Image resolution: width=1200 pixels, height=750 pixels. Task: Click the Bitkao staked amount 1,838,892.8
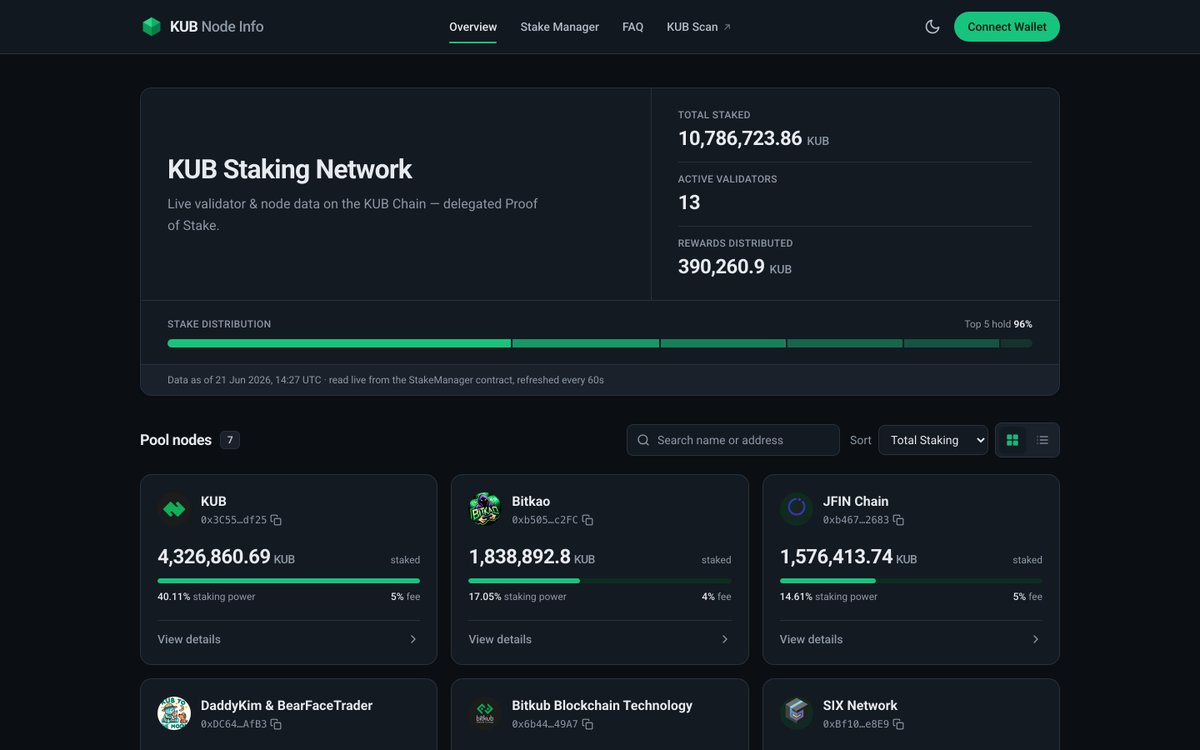pos(520,556)
